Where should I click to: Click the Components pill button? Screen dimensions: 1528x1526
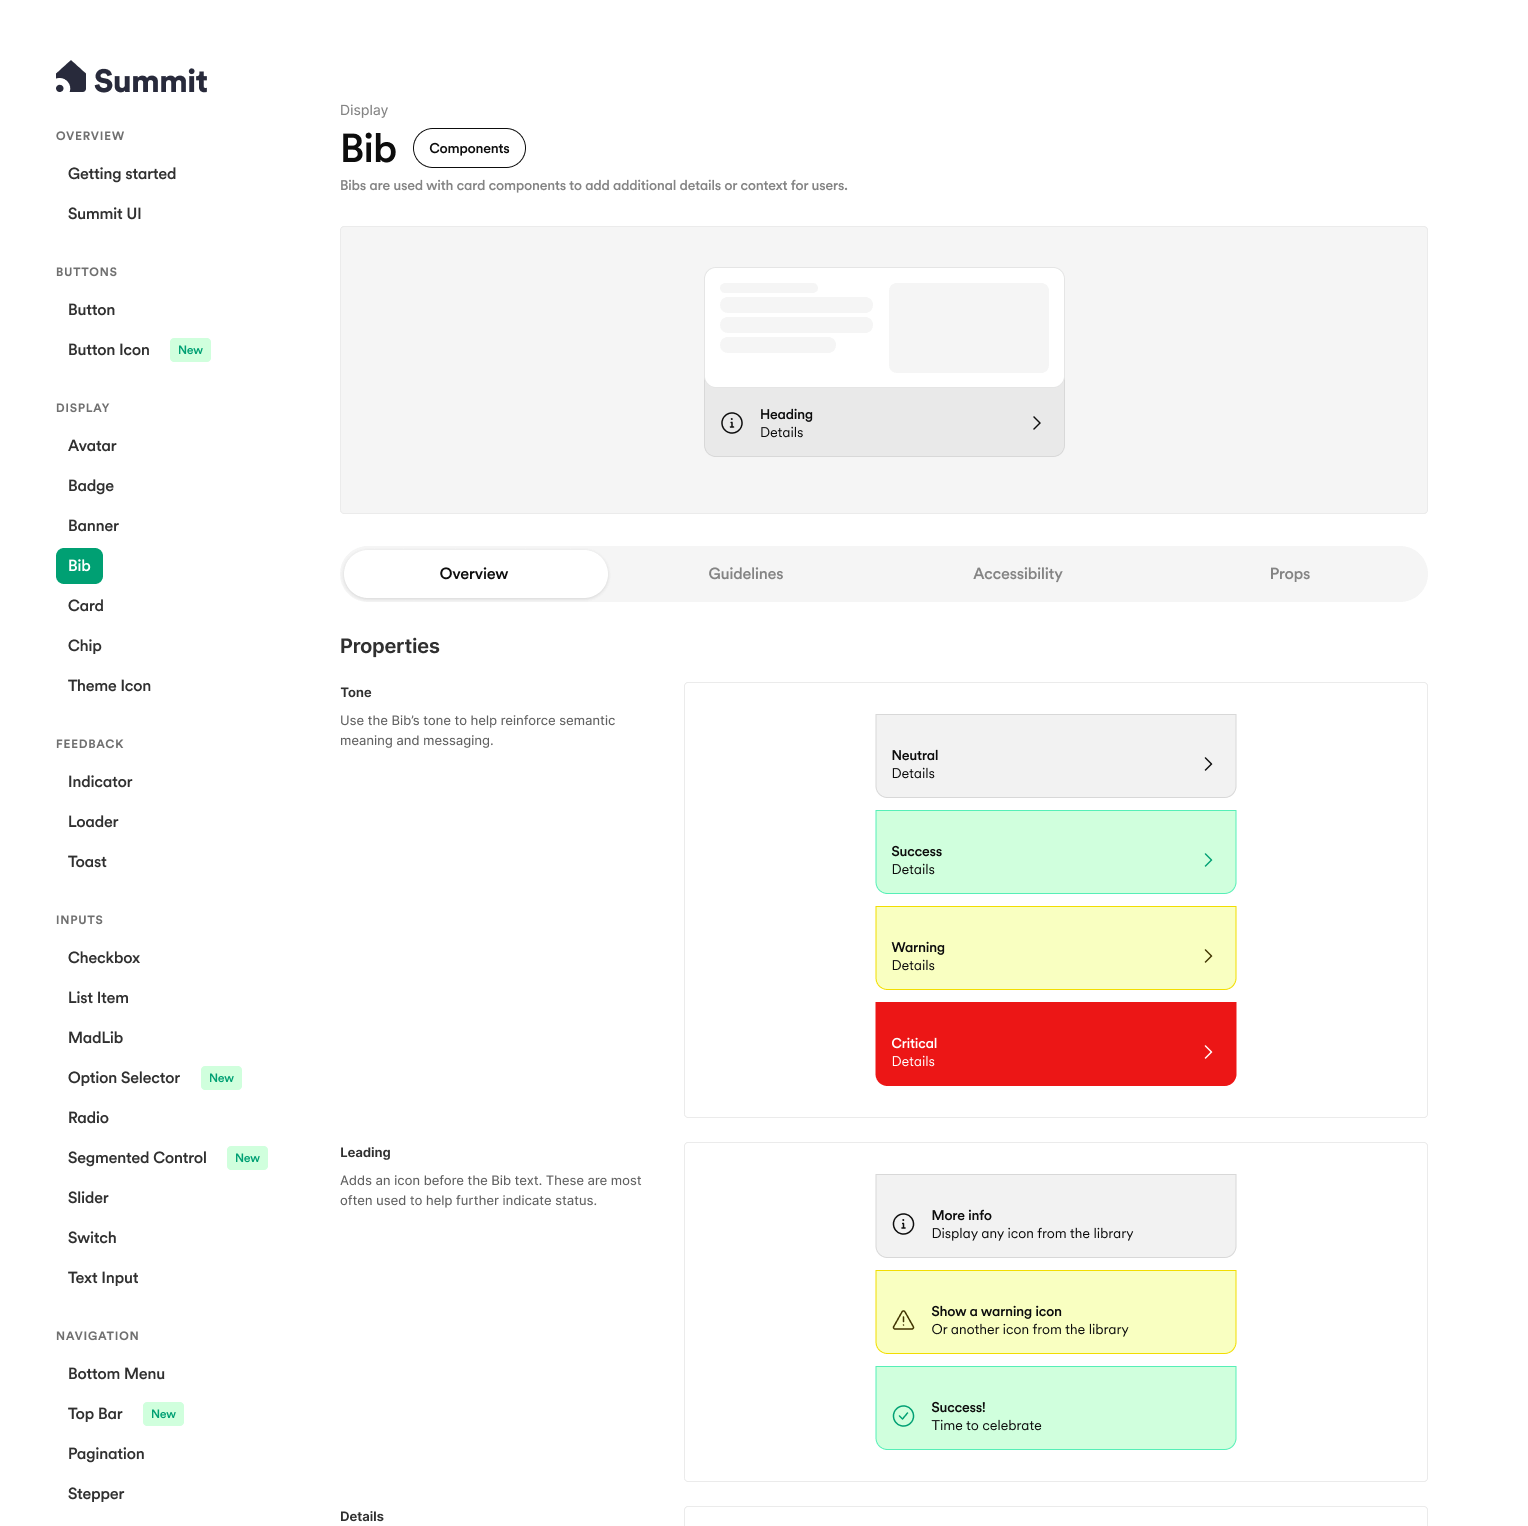[469, 148]
